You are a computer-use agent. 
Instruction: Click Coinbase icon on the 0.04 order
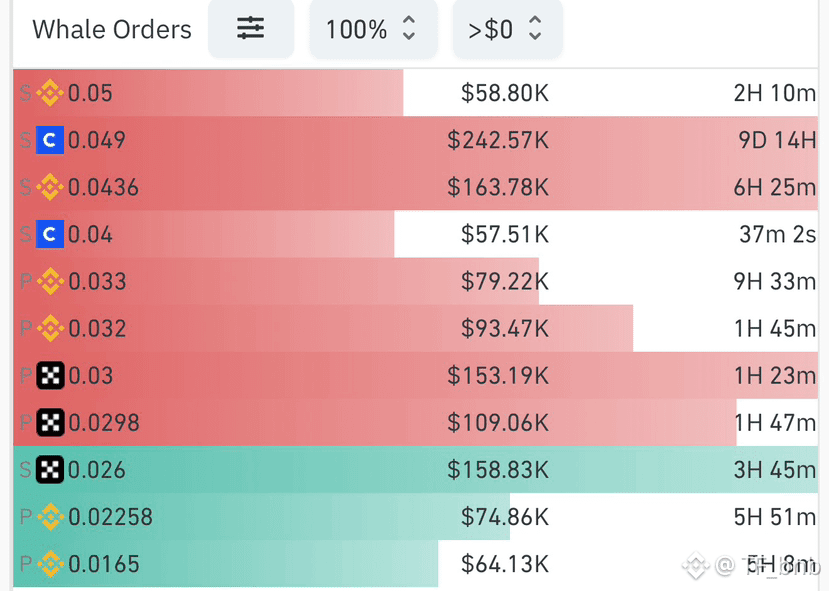click(50, 234)
